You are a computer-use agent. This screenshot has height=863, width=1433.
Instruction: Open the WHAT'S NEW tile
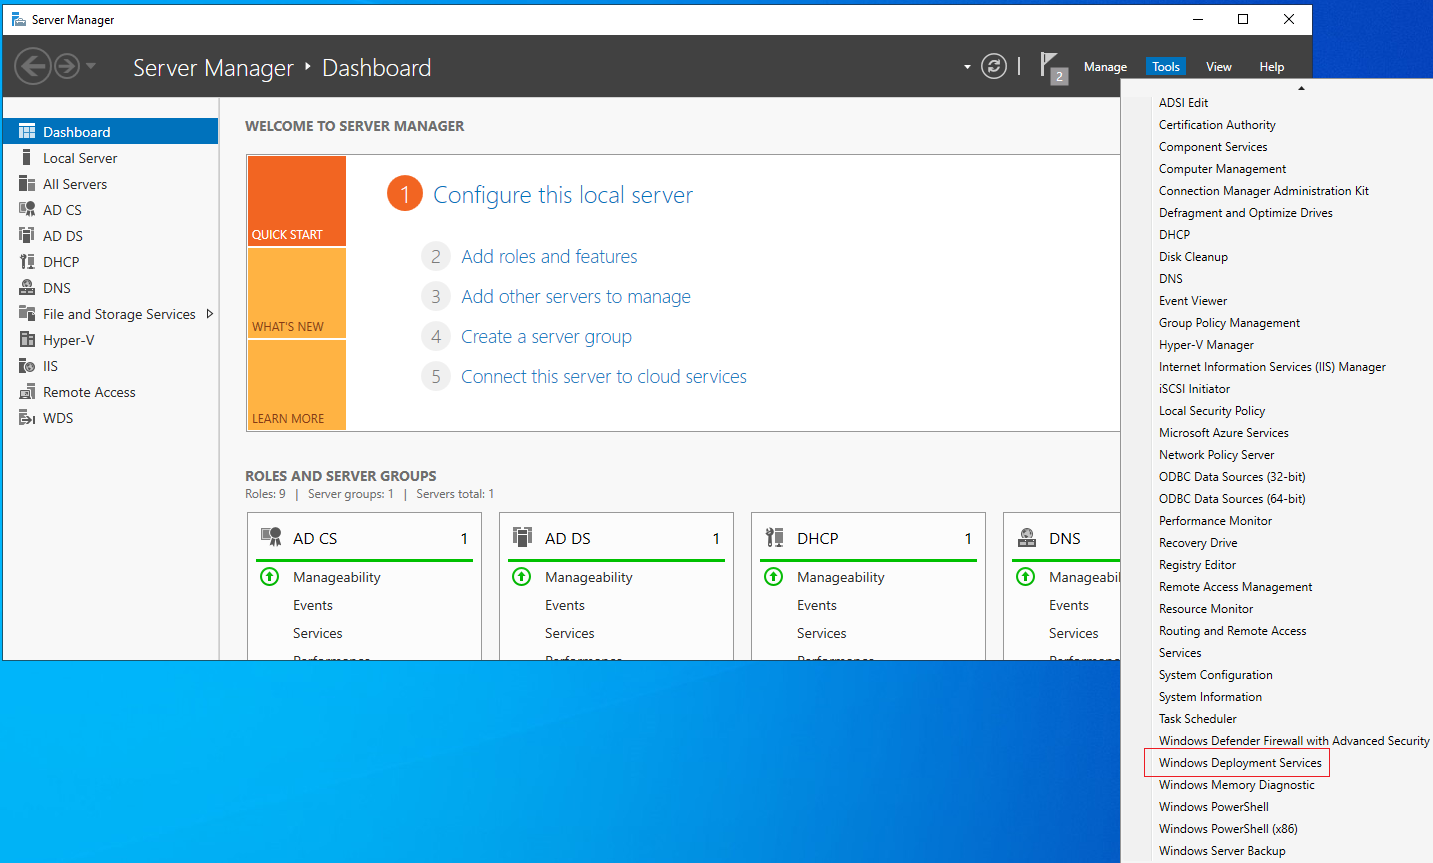(296, 293)
